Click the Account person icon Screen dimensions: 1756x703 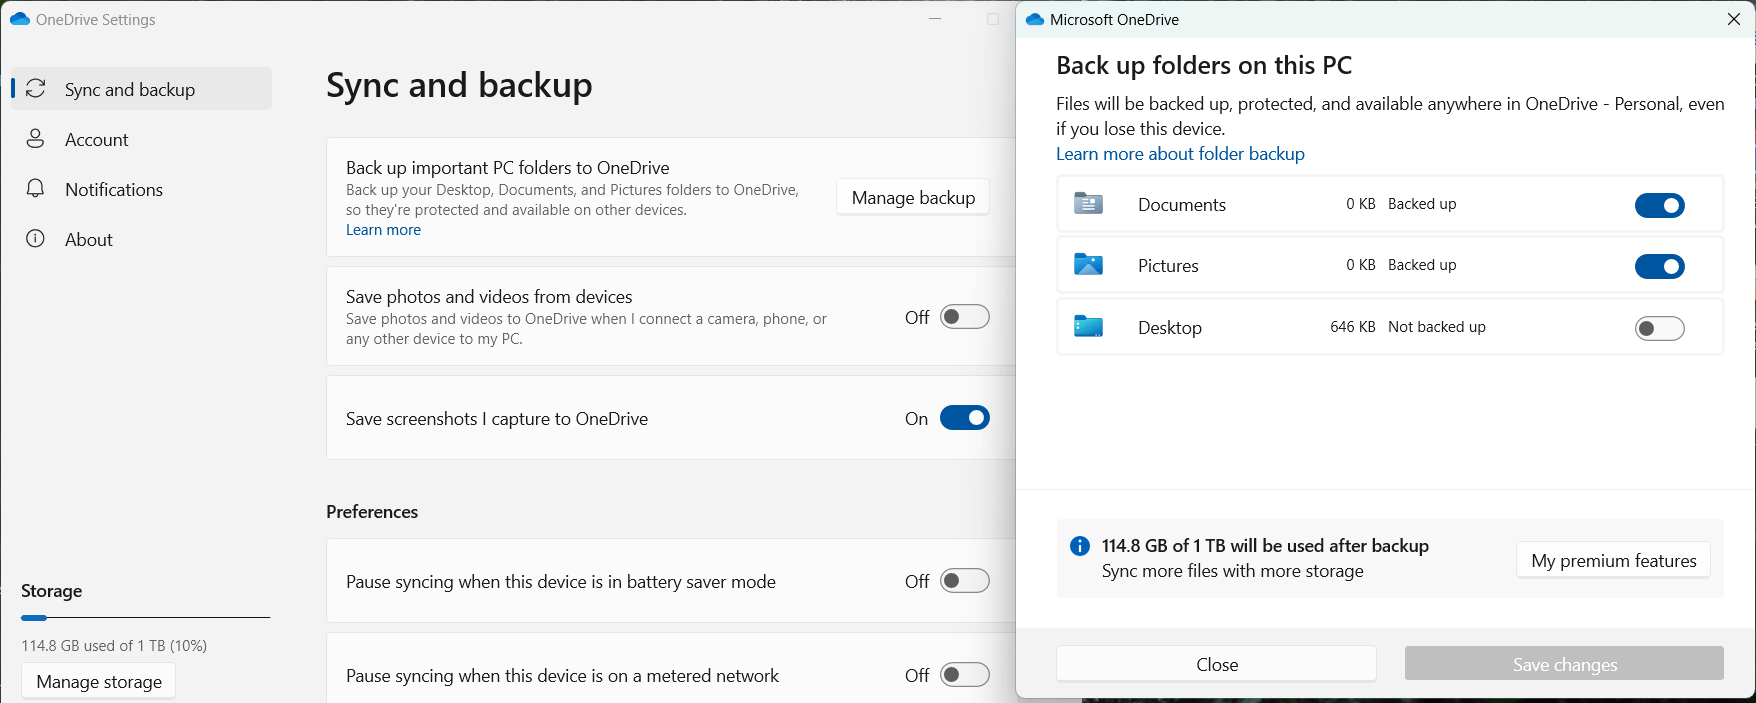pyautogui.click(x=36, y=139)
